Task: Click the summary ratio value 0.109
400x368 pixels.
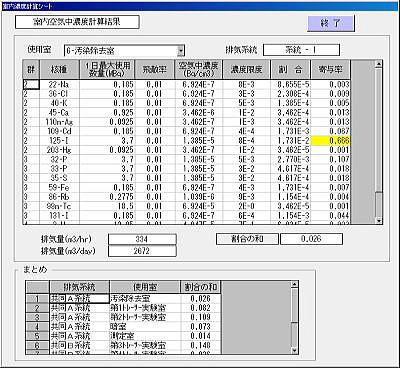Action: (x=201, y=317)
